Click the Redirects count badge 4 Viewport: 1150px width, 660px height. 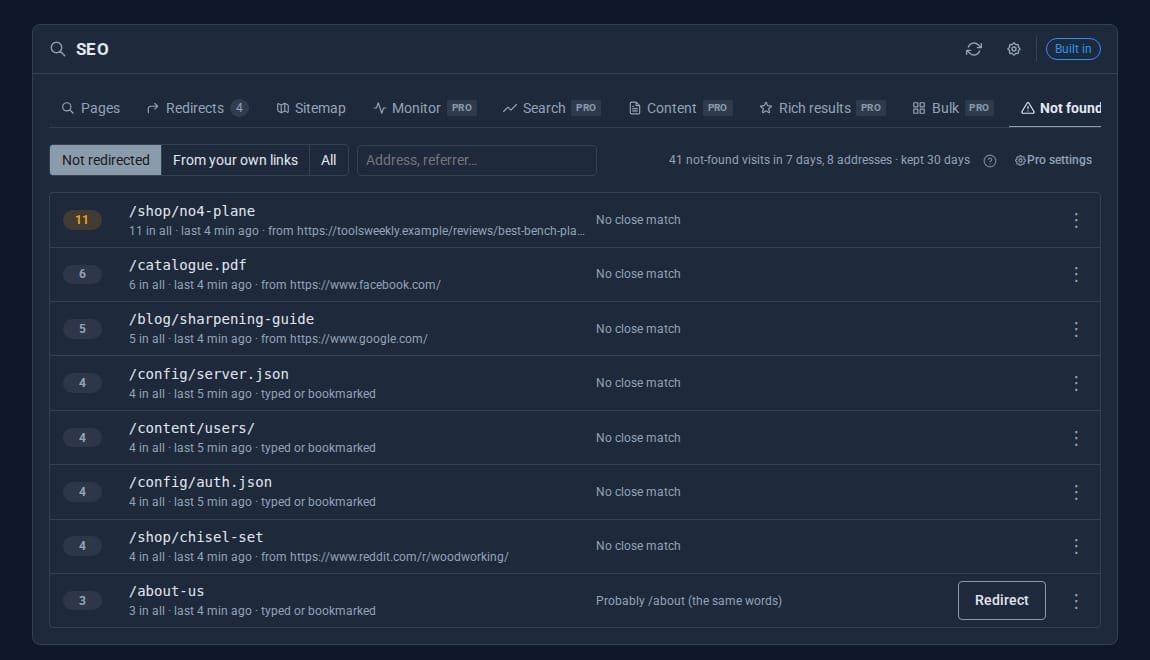pyautogui.click(x=239, y=108)
